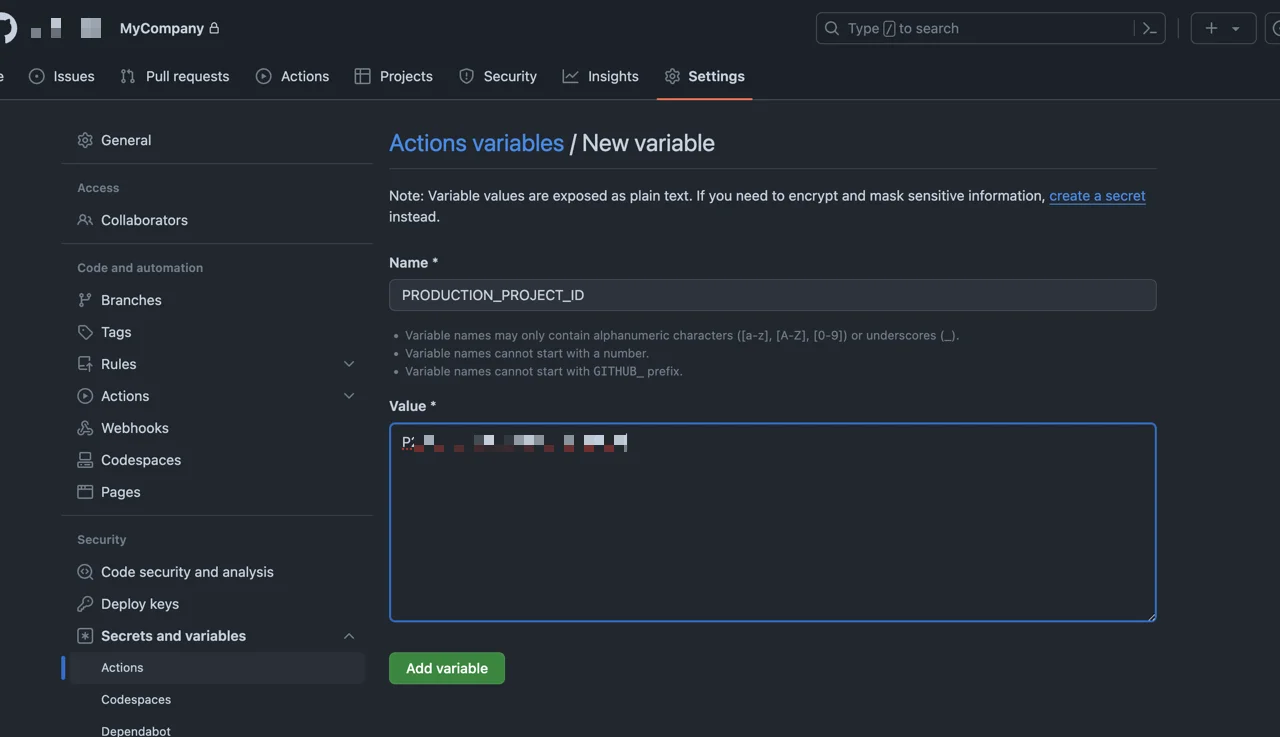Click the Codespaces icon in the sidebar
This screenshot has width=1280, height=737.
86,460
